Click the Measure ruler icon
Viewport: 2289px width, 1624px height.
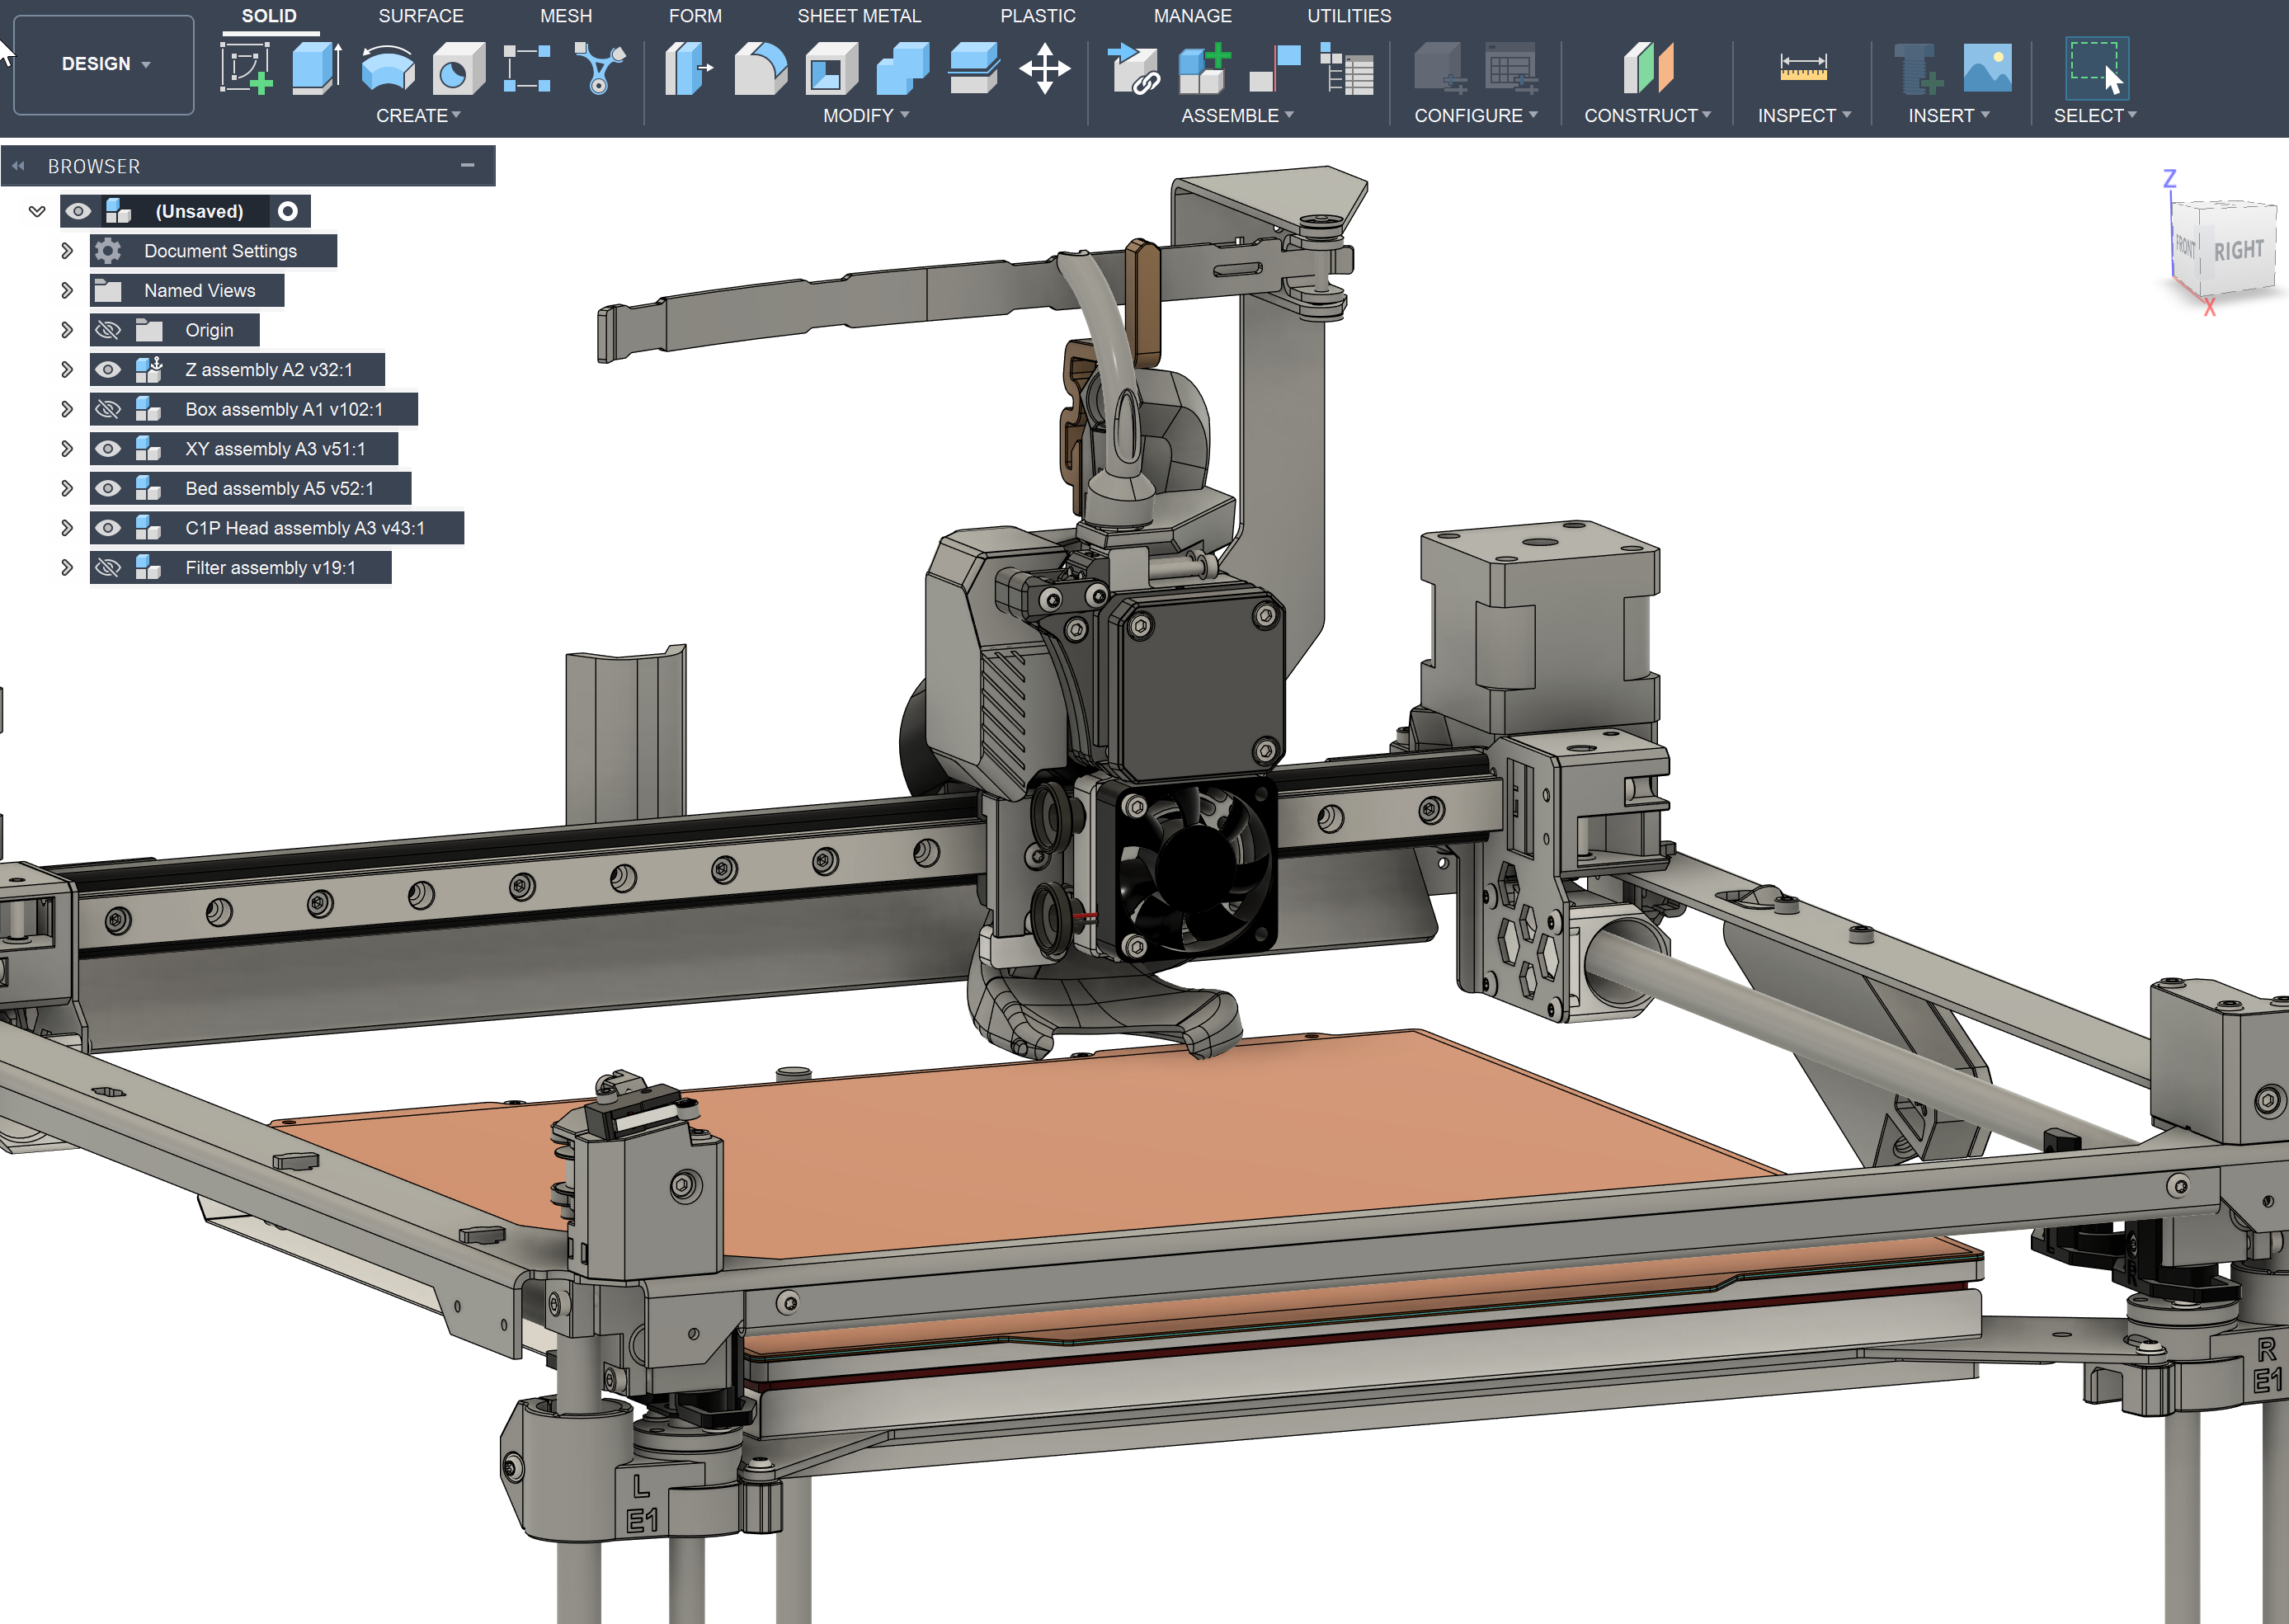pyautogui.click(x=1803, y=68)
